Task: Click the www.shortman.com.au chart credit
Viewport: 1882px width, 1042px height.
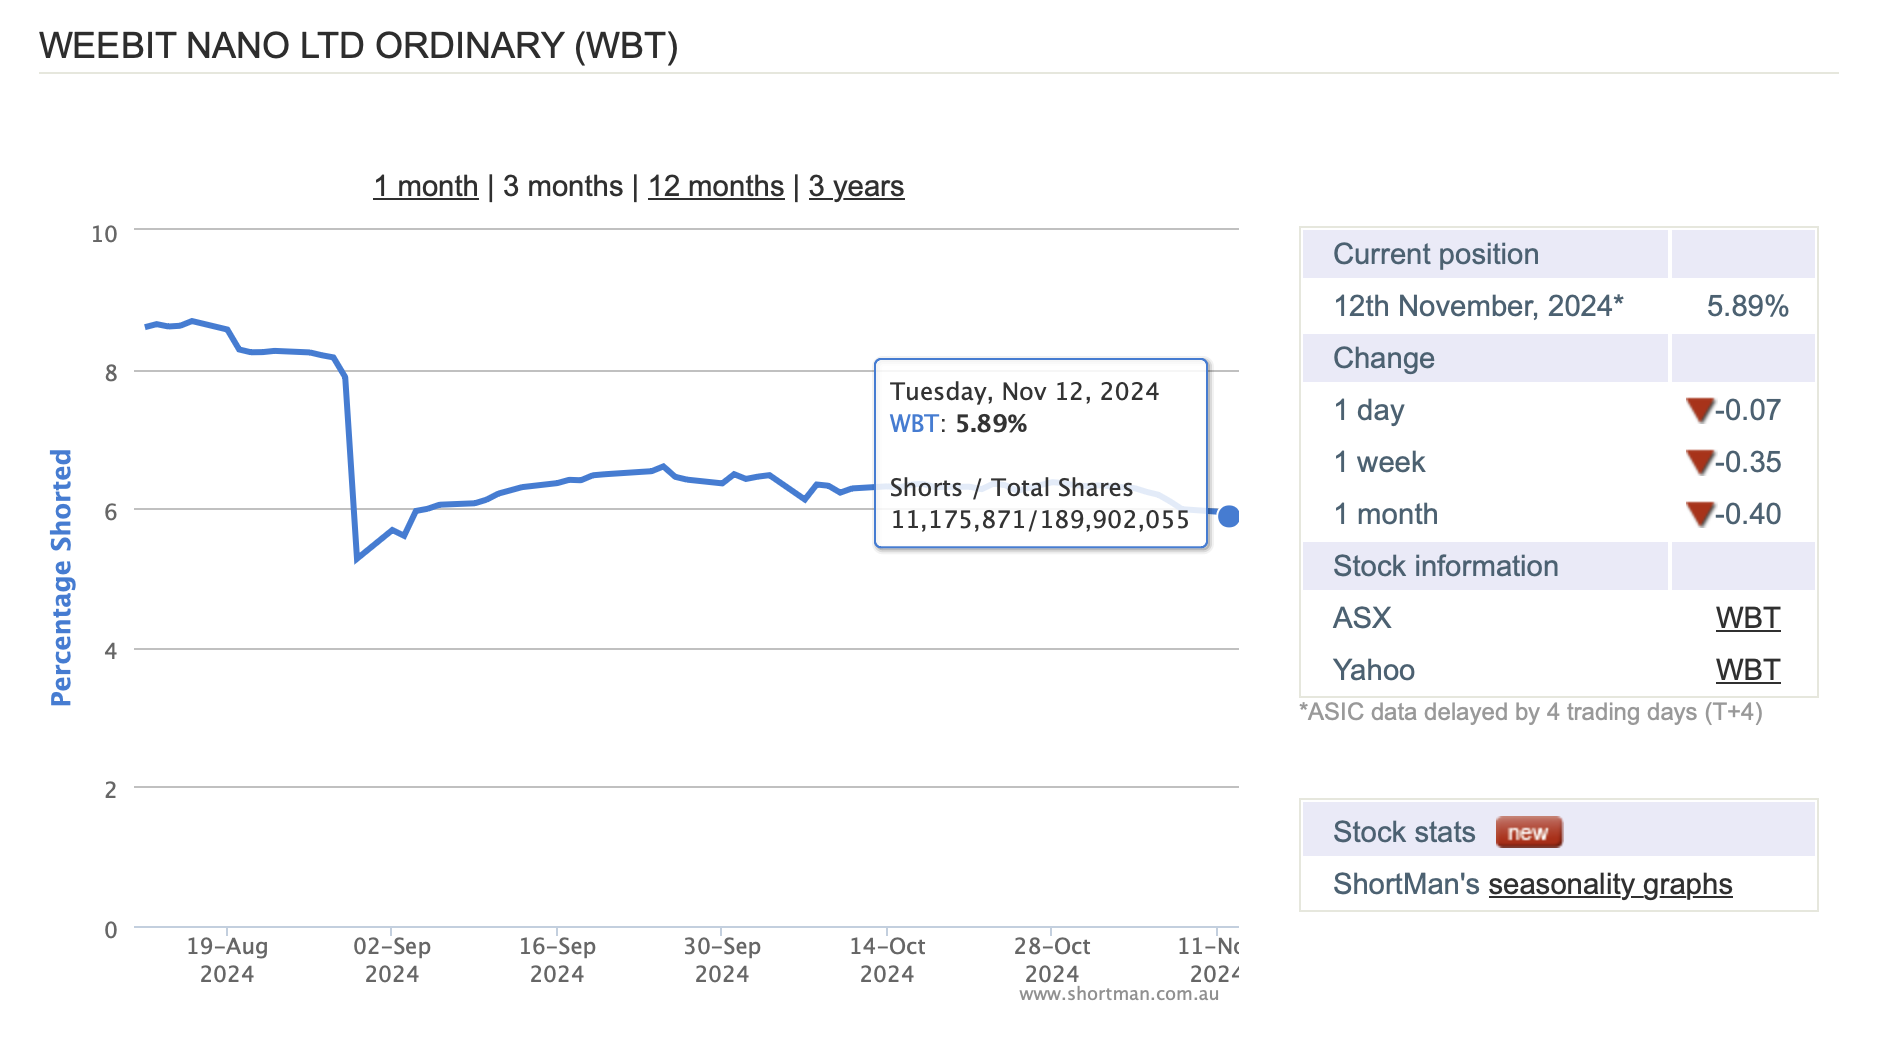Action: (x=1119, y=994)
